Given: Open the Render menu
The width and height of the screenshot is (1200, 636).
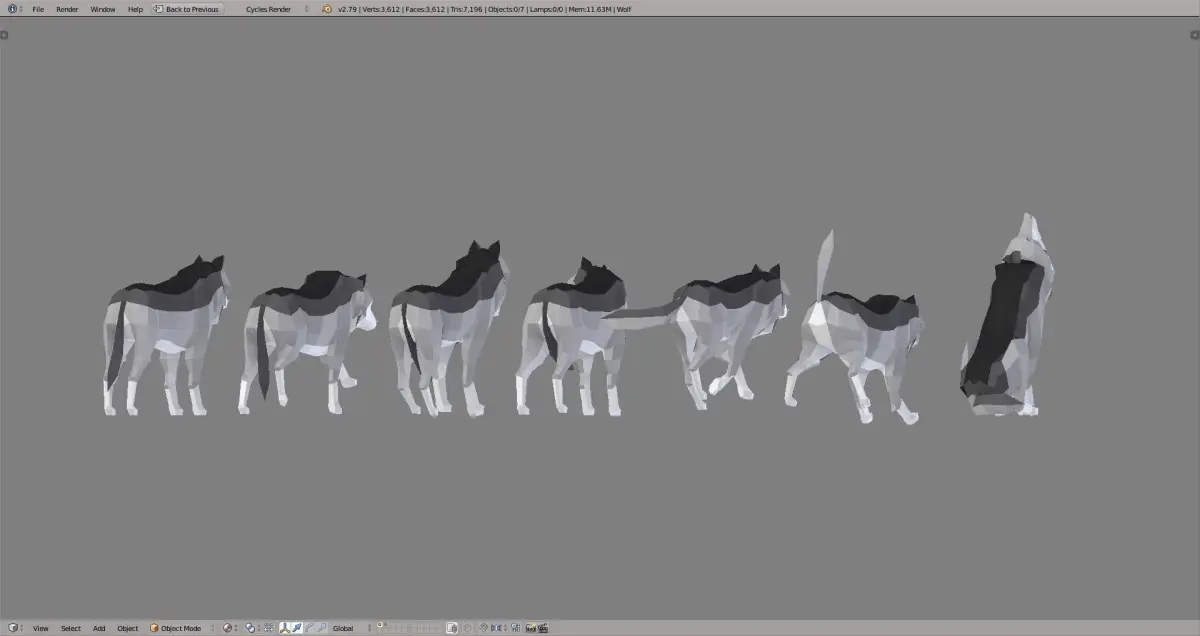Looking at the screenshot, I should [67, 9].
